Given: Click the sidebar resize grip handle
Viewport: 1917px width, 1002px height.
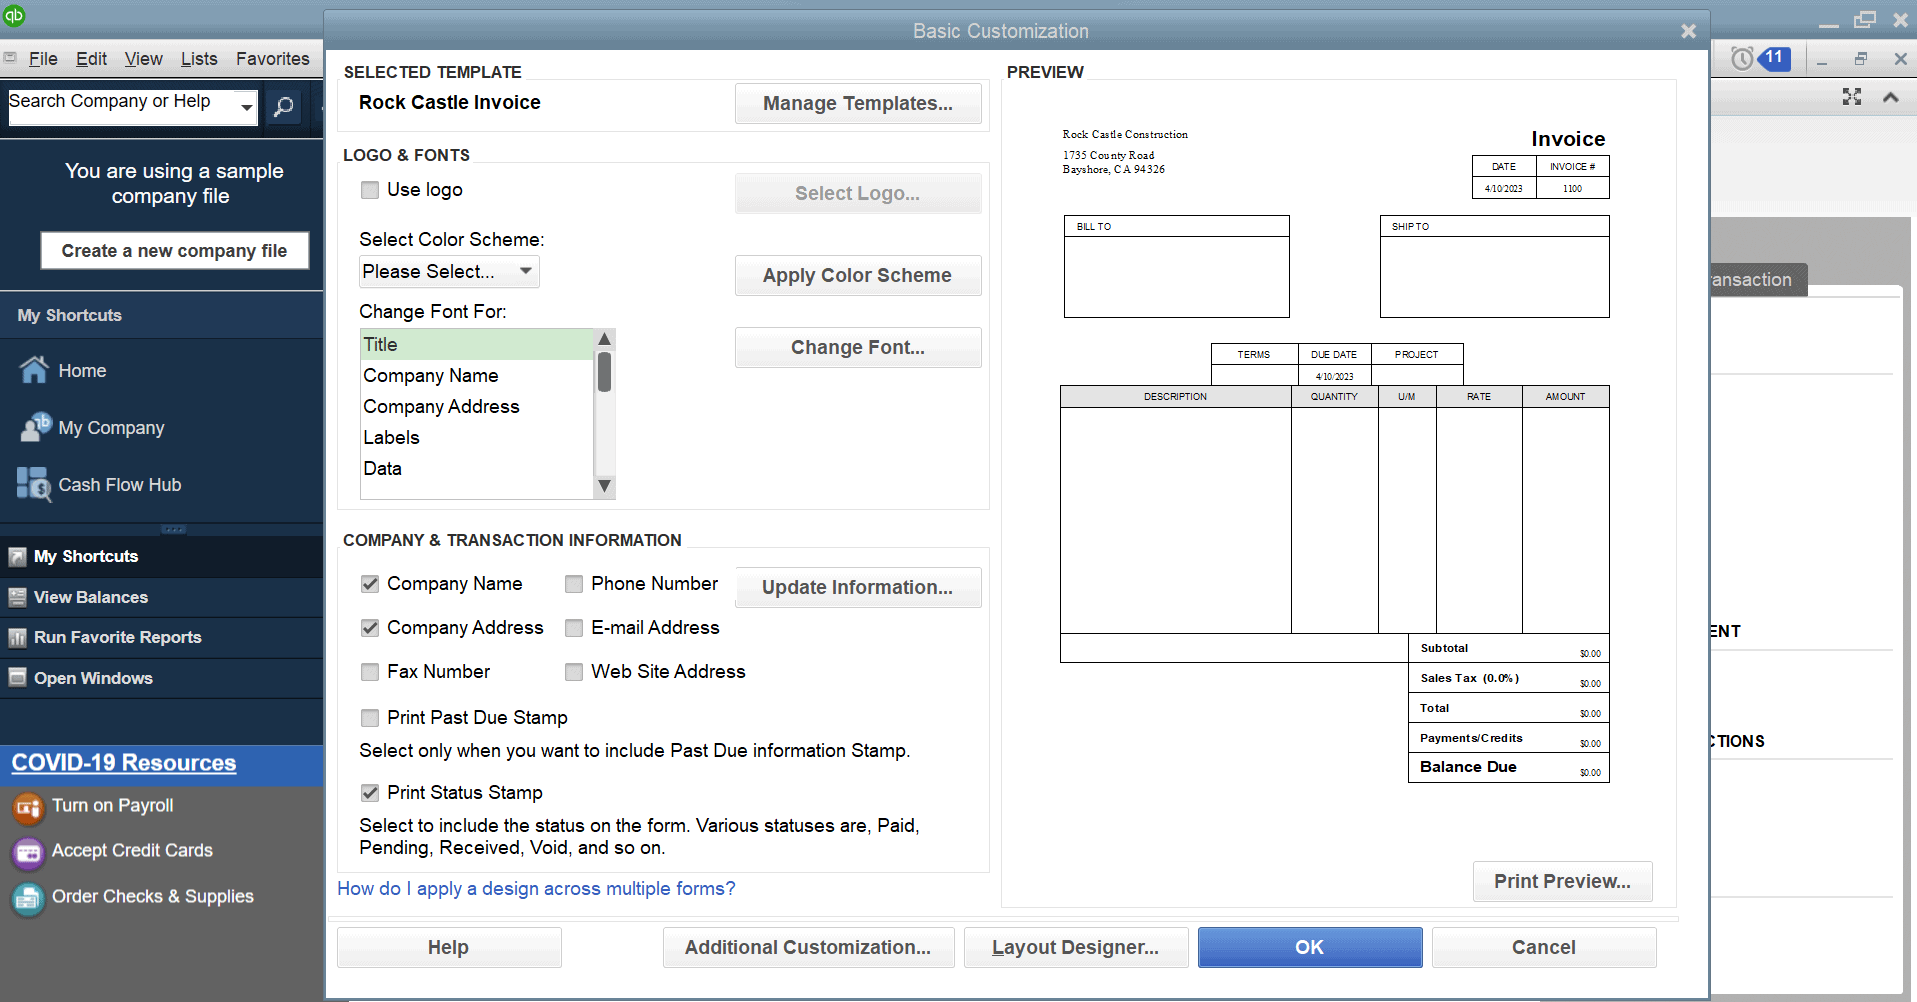Looking at the screenshot, I should [173, 529].
